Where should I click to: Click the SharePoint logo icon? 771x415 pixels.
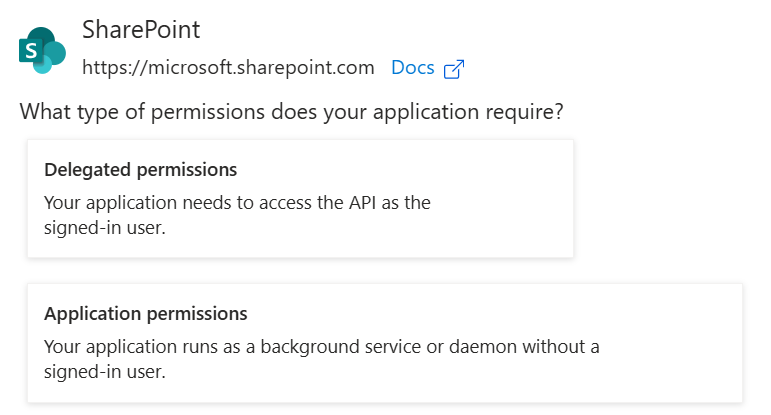pos(42,50)
